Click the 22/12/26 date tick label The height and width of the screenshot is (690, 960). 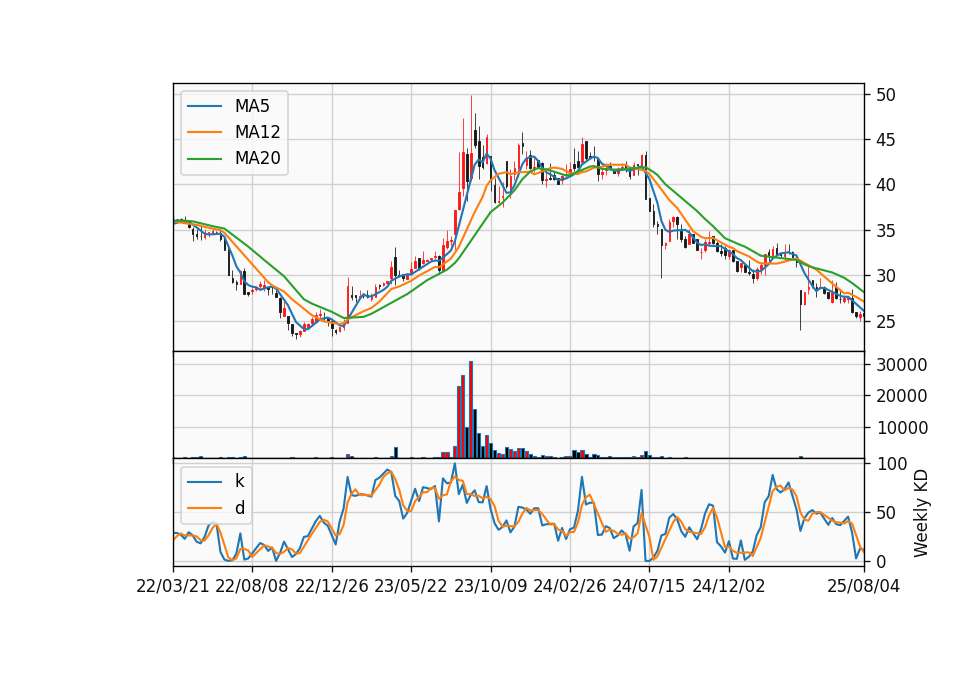tap(332, 586)
